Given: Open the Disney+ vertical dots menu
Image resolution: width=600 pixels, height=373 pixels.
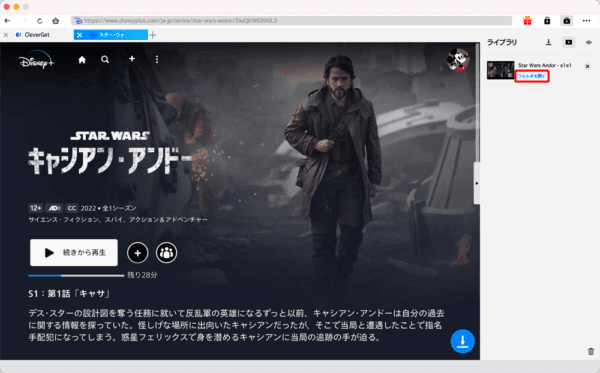Looking at the screenshot, I should click(x=157, y=59).
